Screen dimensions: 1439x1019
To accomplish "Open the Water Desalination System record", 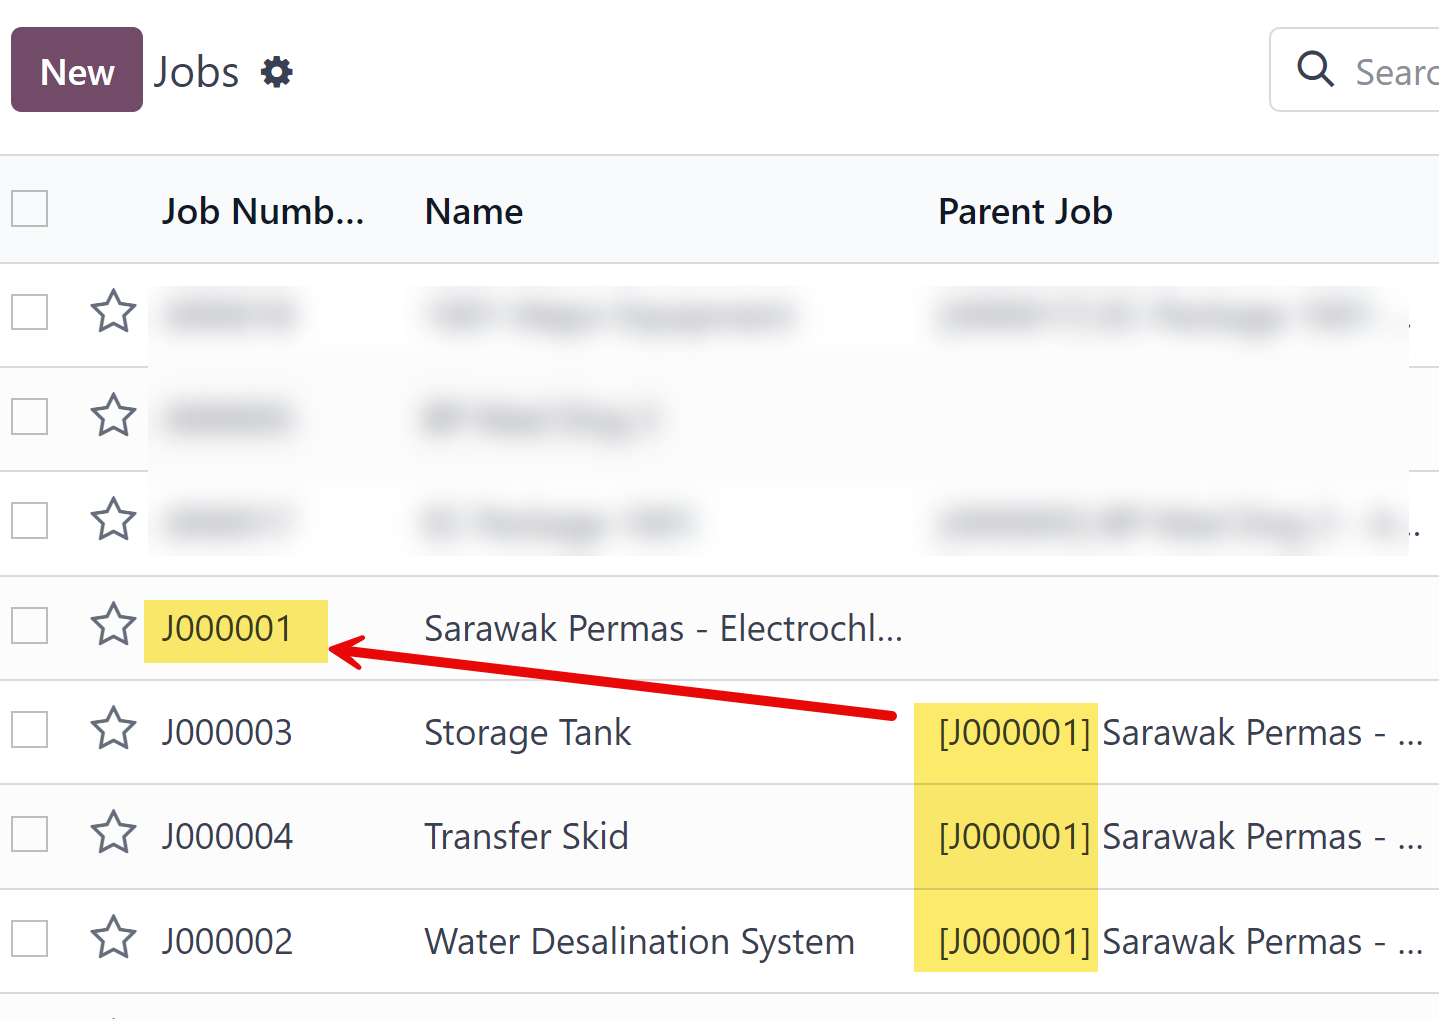I will tap(639, 941).
